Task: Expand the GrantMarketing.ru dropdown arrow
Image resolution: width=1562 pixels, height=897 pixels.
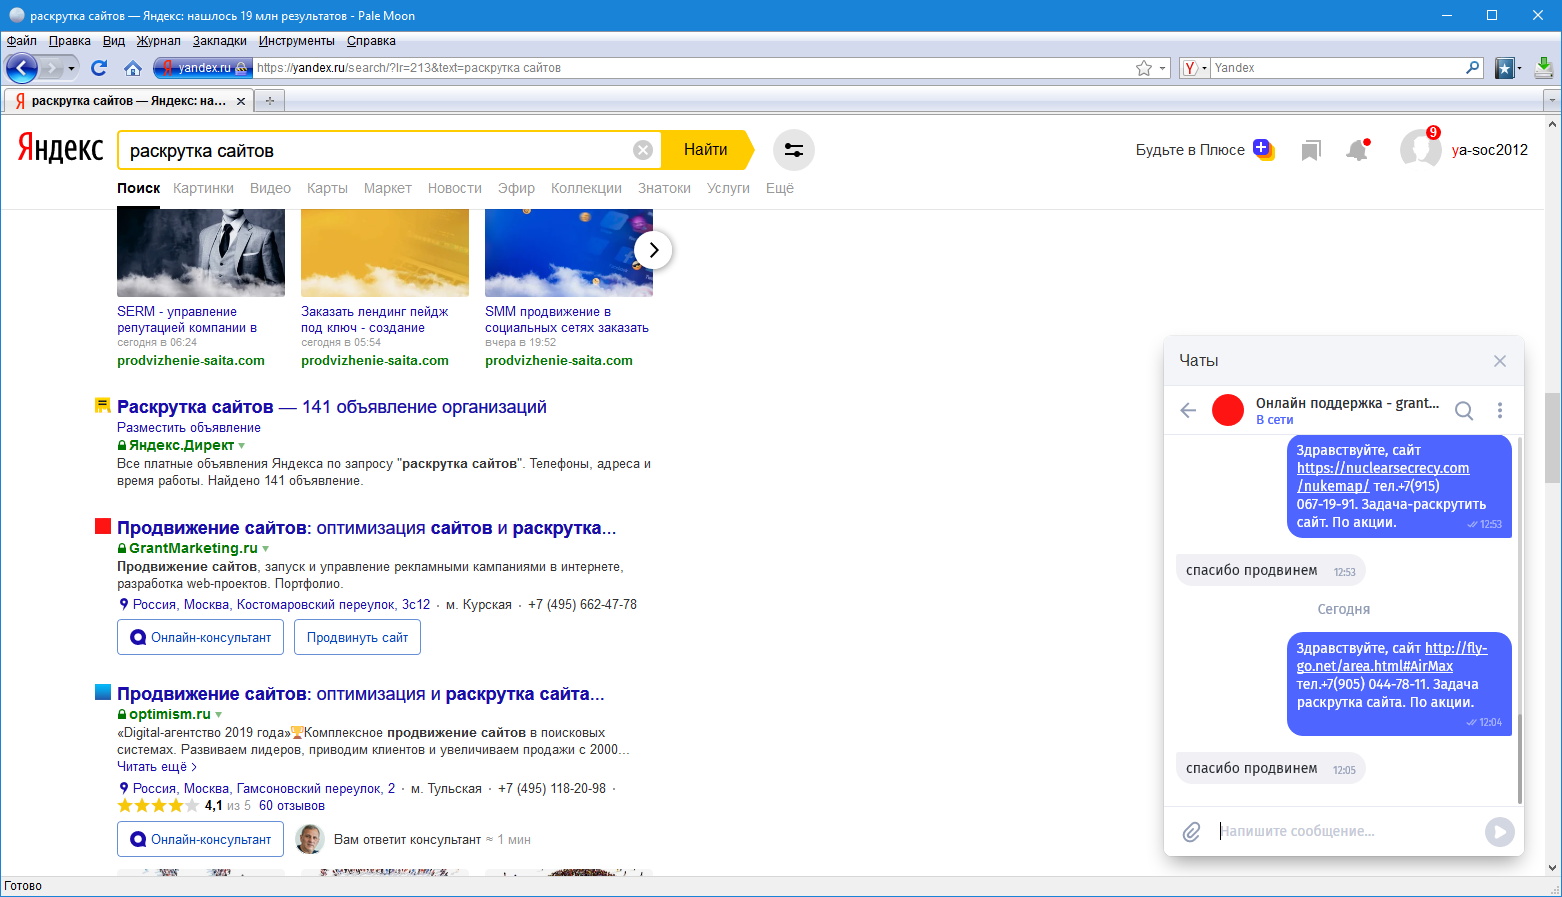Action: click(x=266, y=549)
